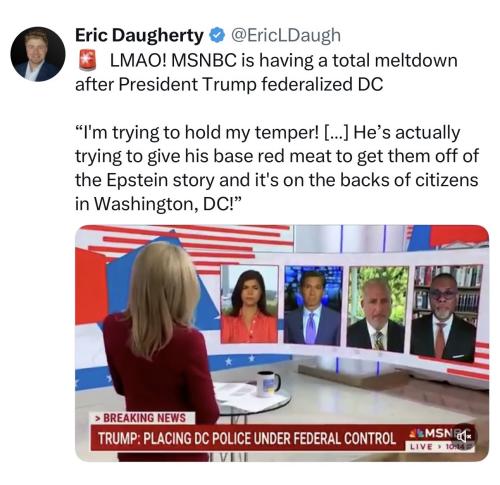Click the blue verified checkmark badge
The image size is (500, 485).
click(x=216, y=35)
